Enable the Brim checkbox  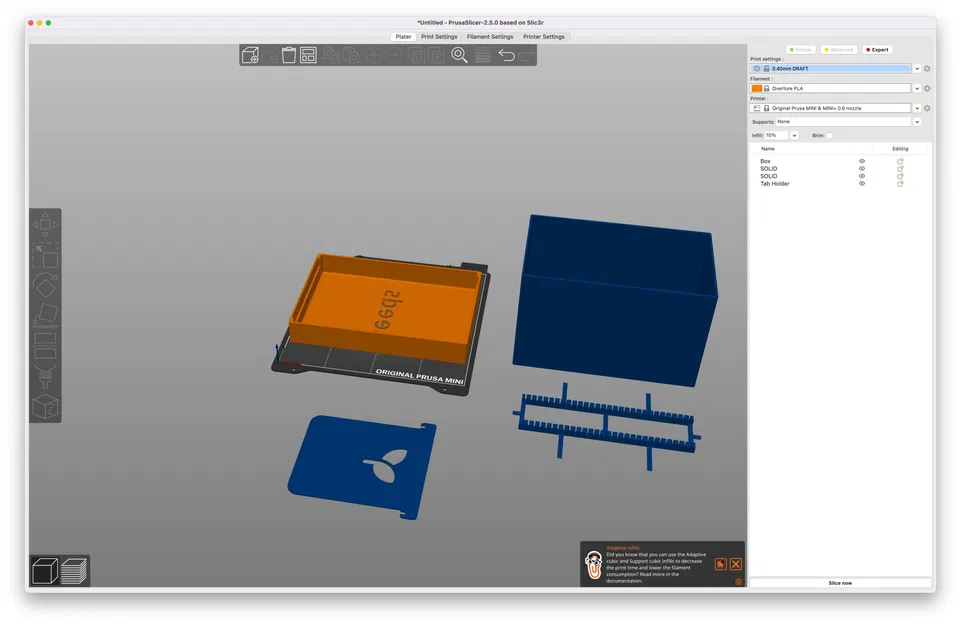point(829,135)
